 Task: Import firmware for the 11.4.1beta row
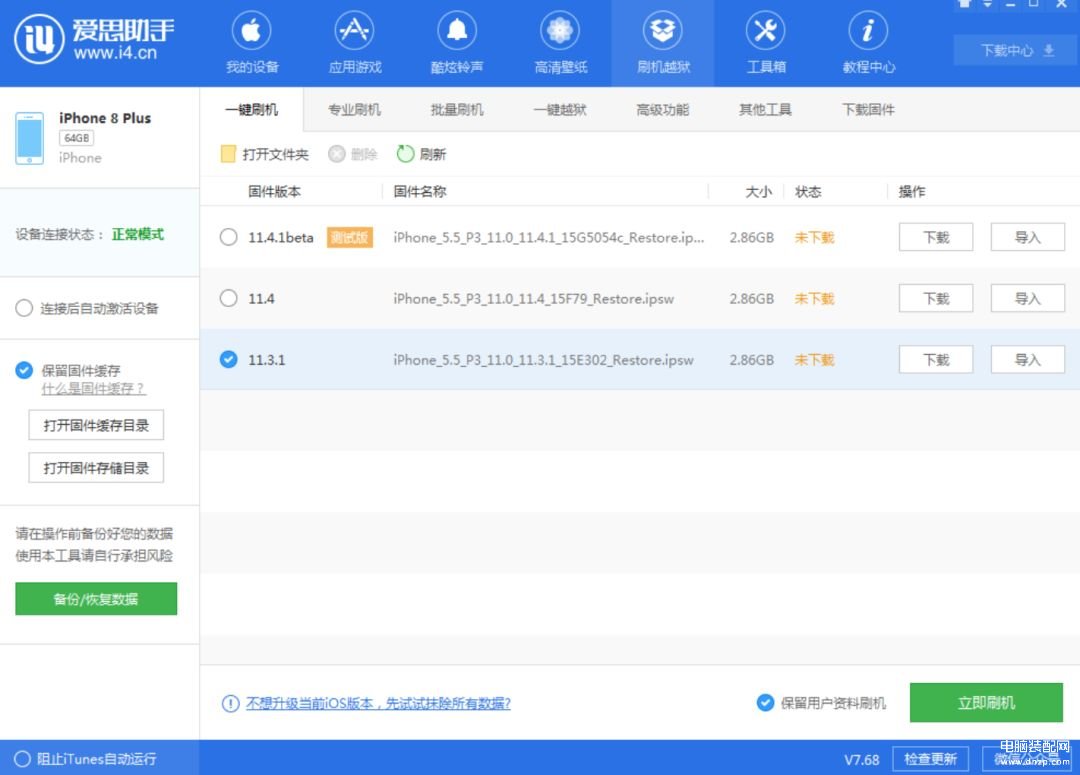pyautogui.click(x=1028, y=237)
